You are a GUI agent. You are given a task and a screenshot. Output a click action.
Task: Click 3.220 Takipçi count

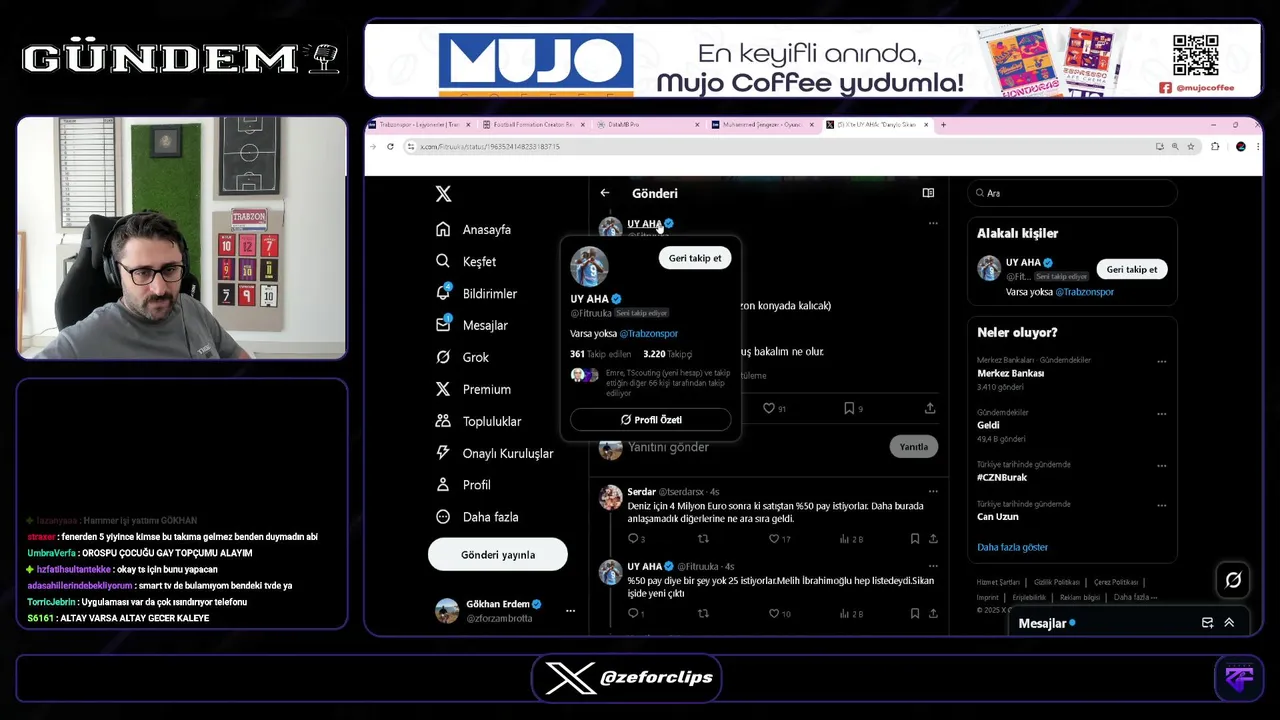(667, 354)
